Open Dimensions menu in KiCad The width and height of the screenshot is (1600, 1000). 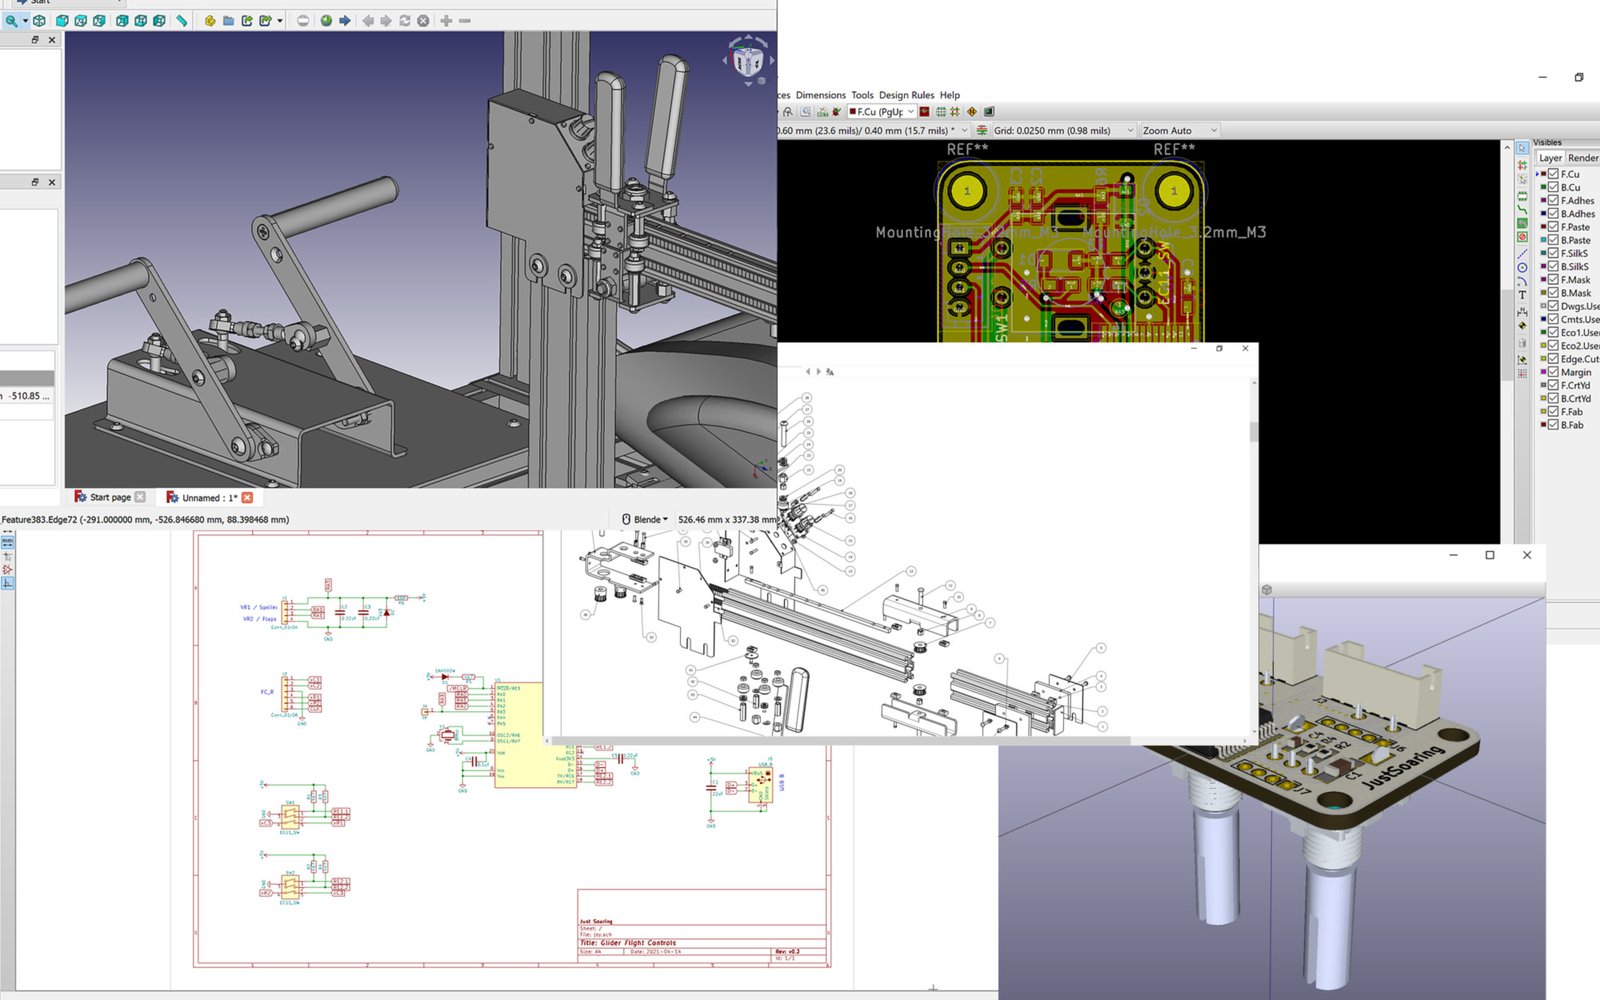pyautogui.click(x=821, y=95)
